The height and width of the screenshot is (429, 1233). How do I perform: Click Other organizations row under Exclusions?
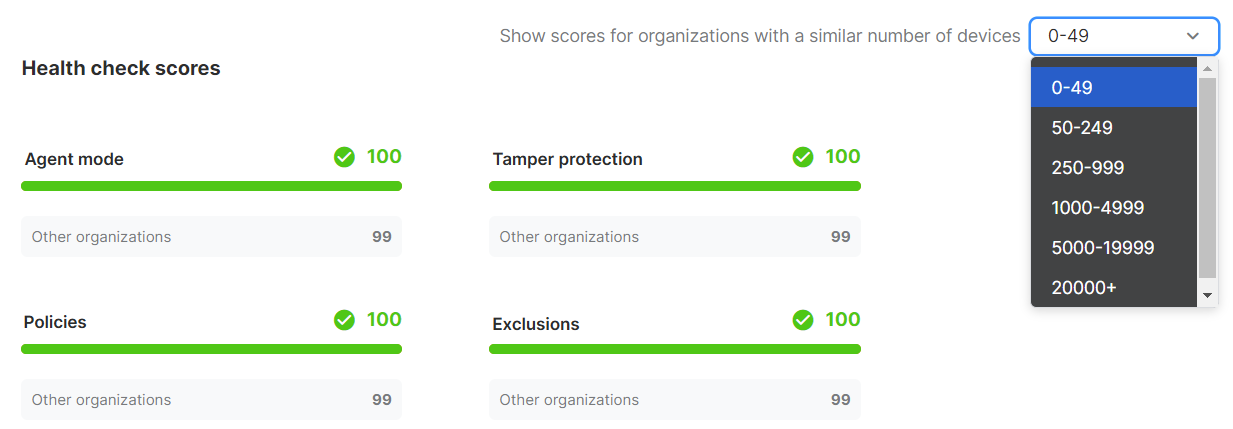(674, 400)
